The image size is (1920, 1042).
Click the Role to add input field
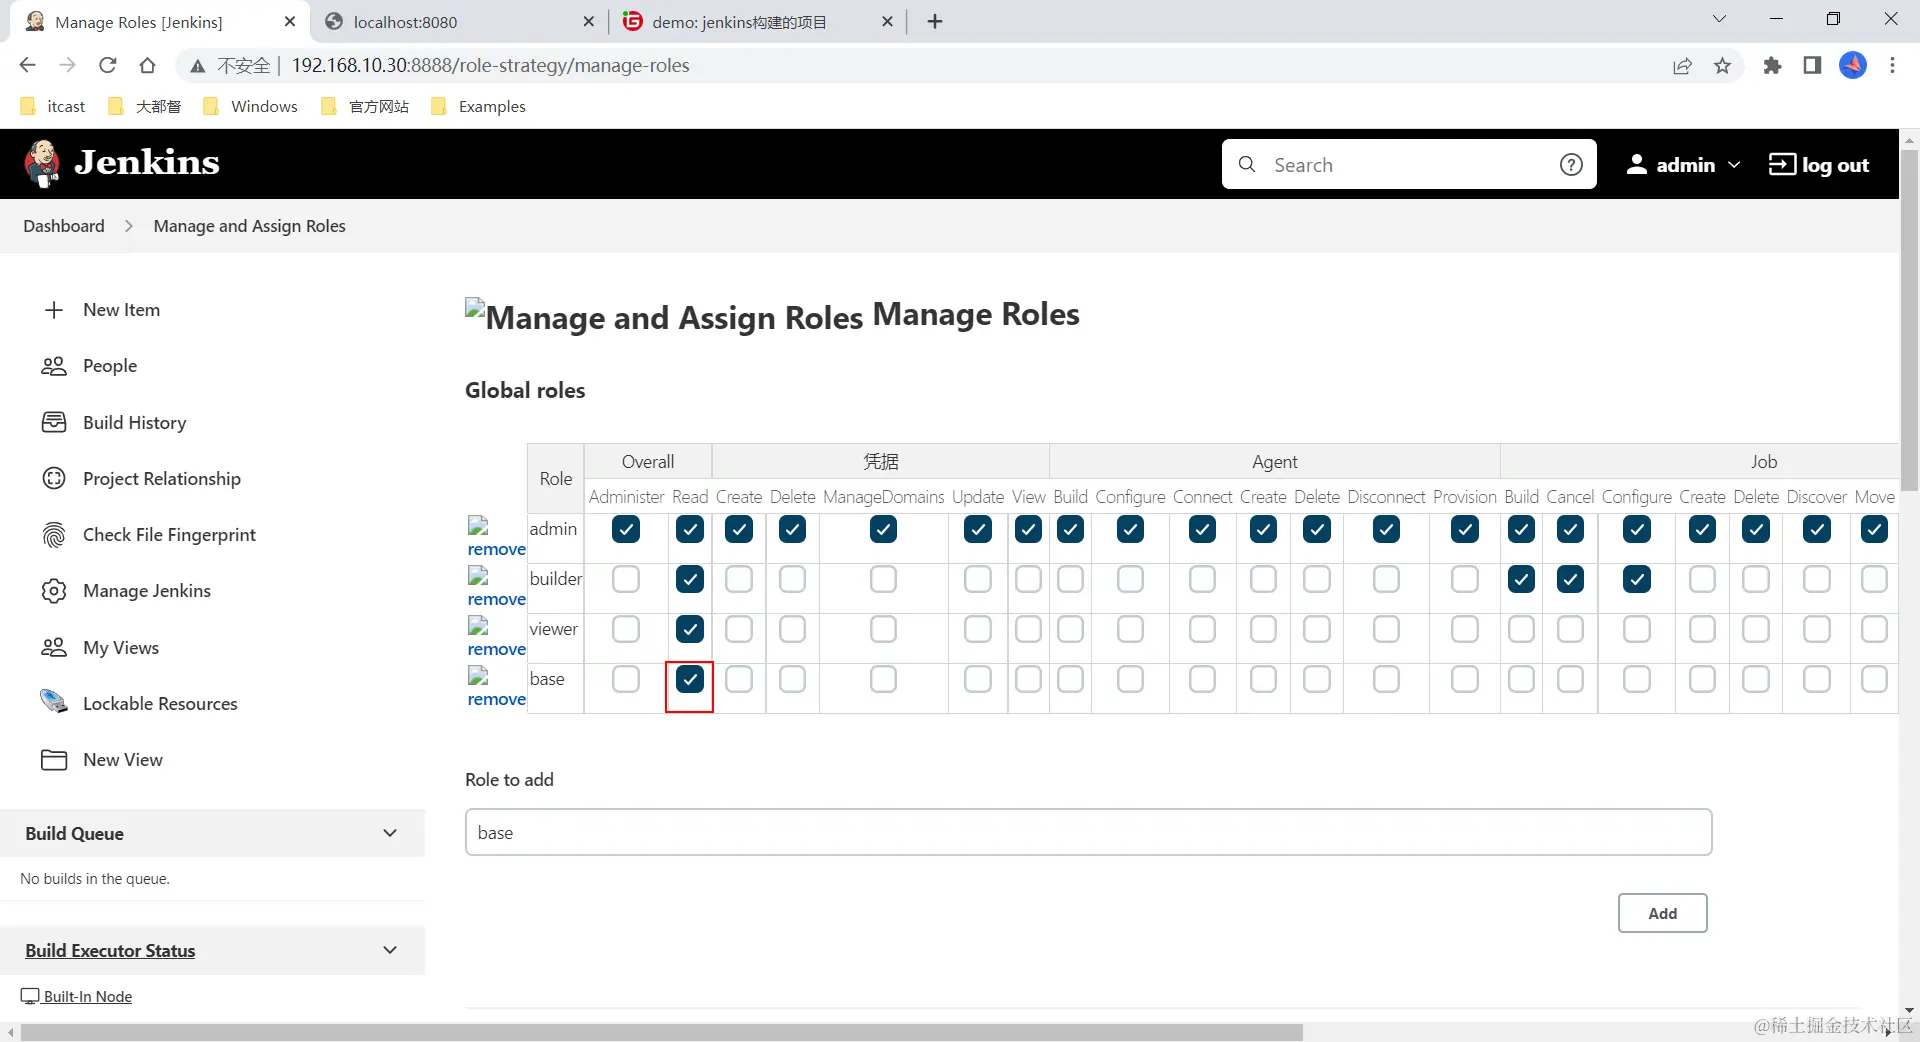tap(1088, 832)
